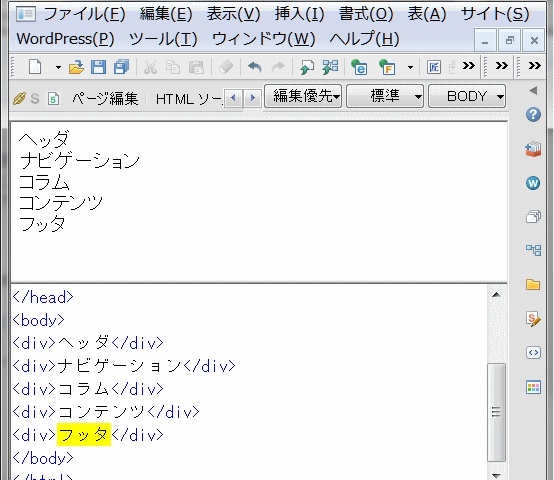Create a new blank page
The image size is (554, 480).
35,67
